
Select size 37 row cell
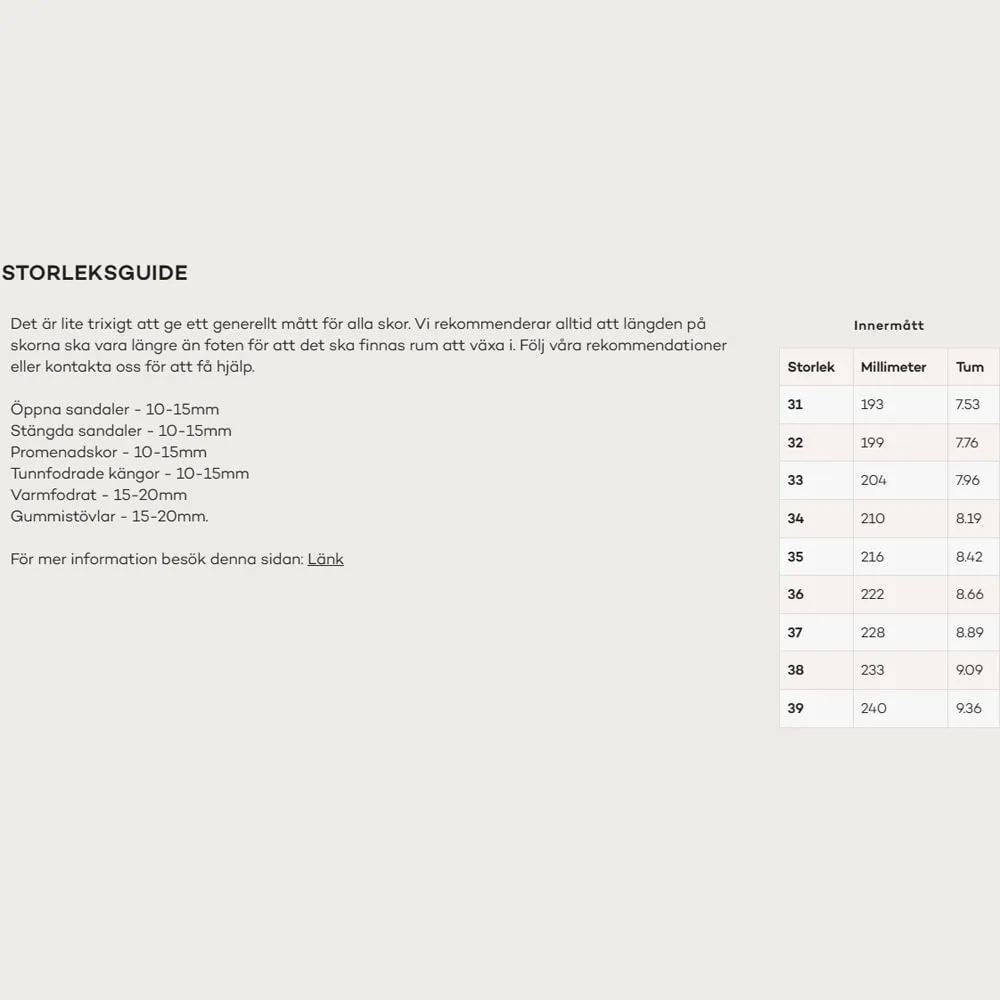[816, 633]
